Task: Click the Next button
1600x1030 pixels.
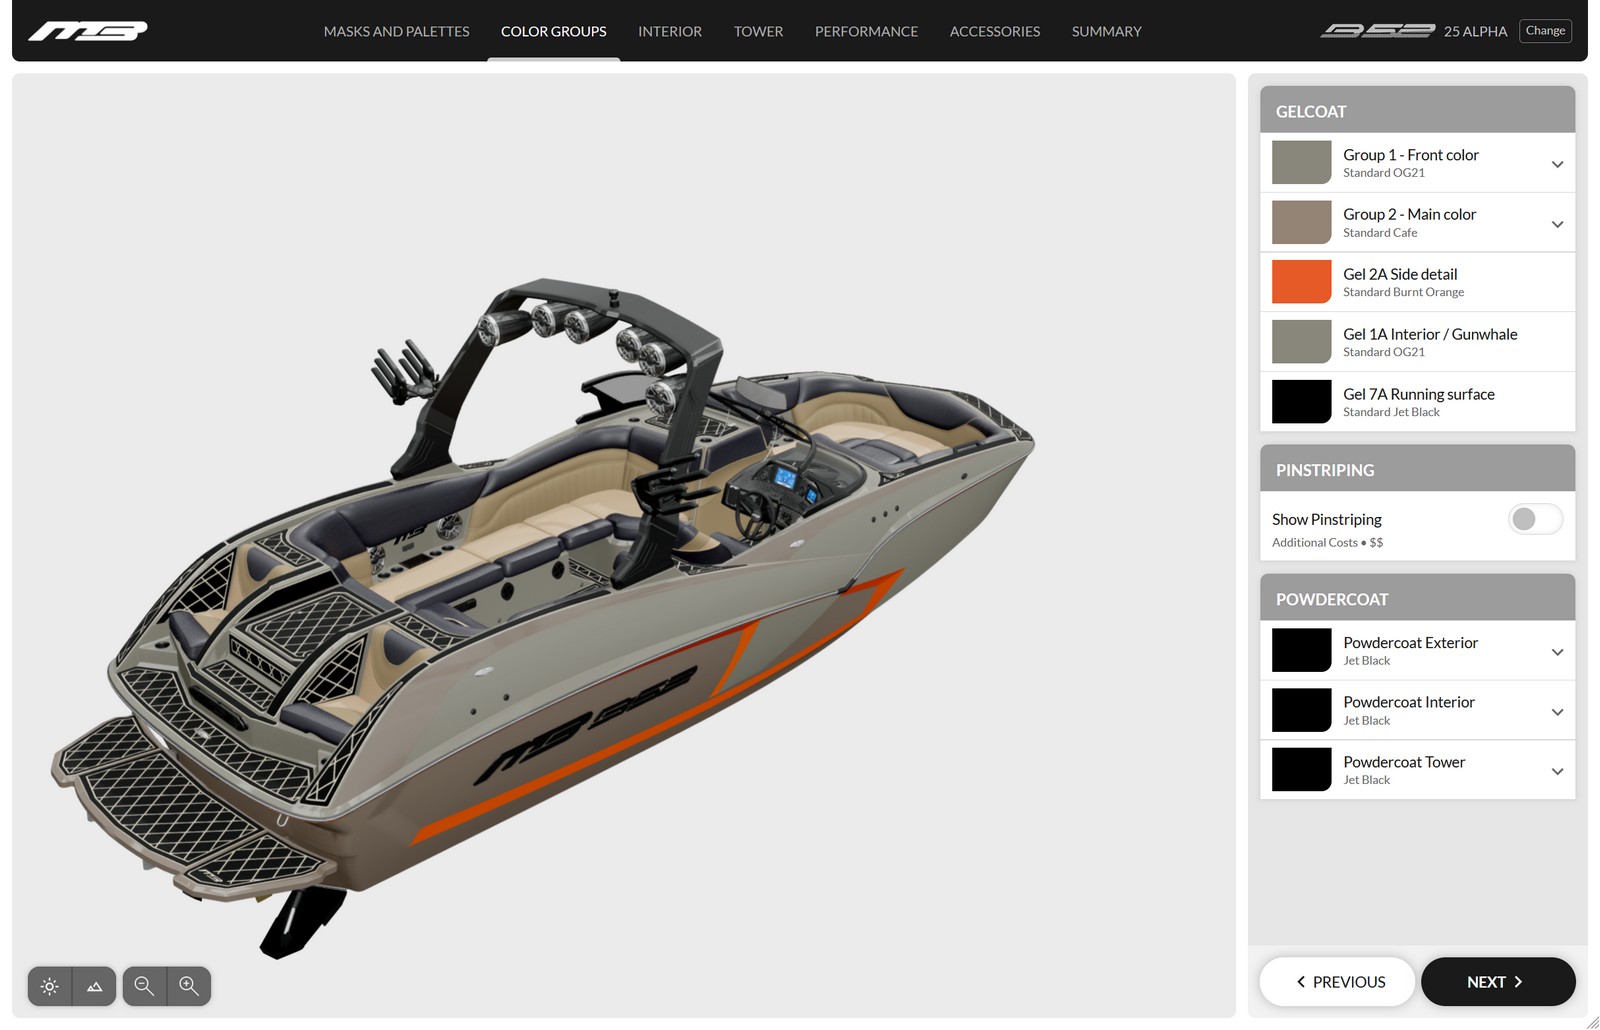Action: (x=1497, y=982)
